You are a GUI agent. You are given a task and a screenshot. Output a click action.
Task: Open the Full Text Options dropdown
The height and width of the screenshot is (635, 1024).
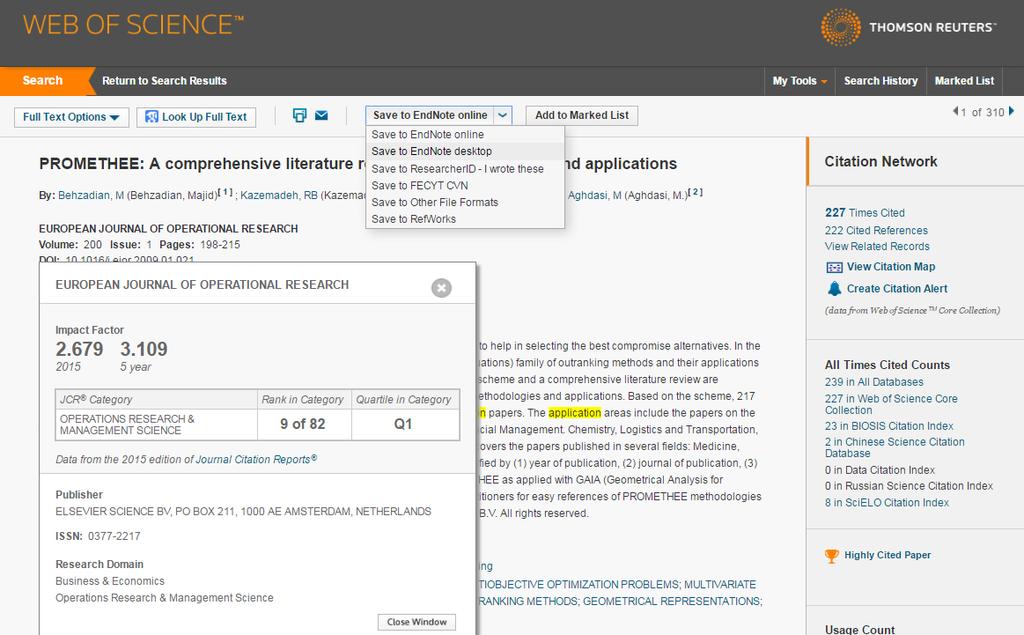tap(71, 117)
